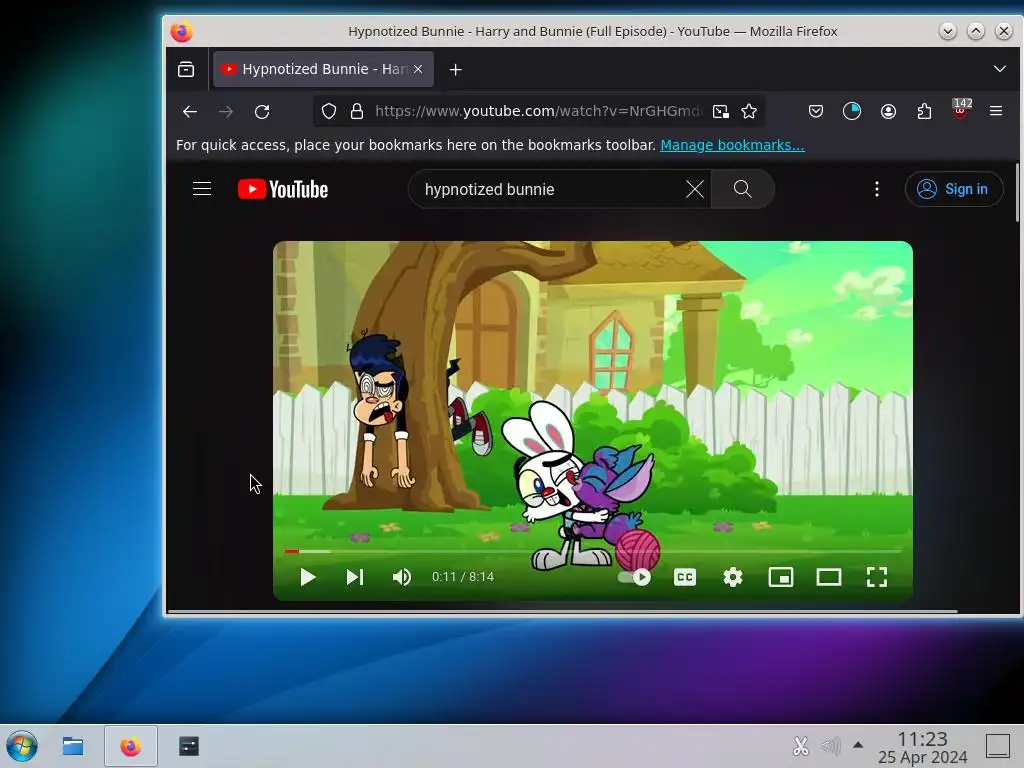
Task: Switch to theater mode
Action: pyautogui.click(x=829, y=577)
